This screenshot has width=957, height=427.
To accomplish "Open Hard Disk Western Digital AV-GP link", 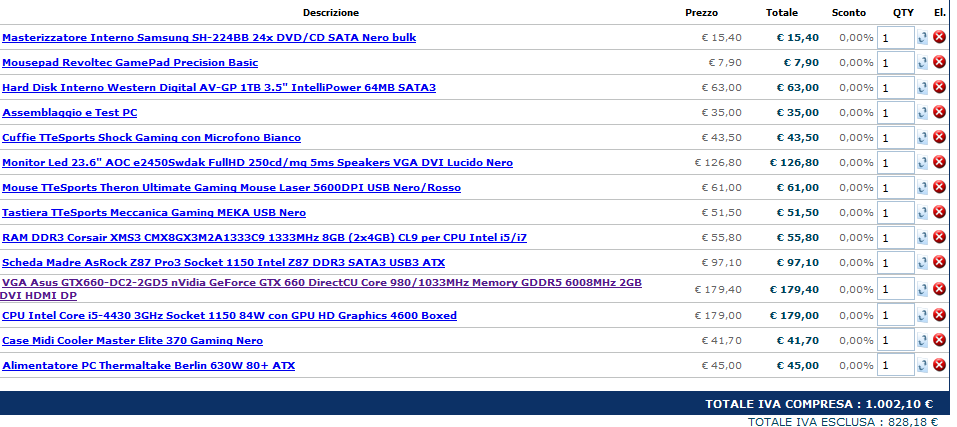I will (219, 88).
